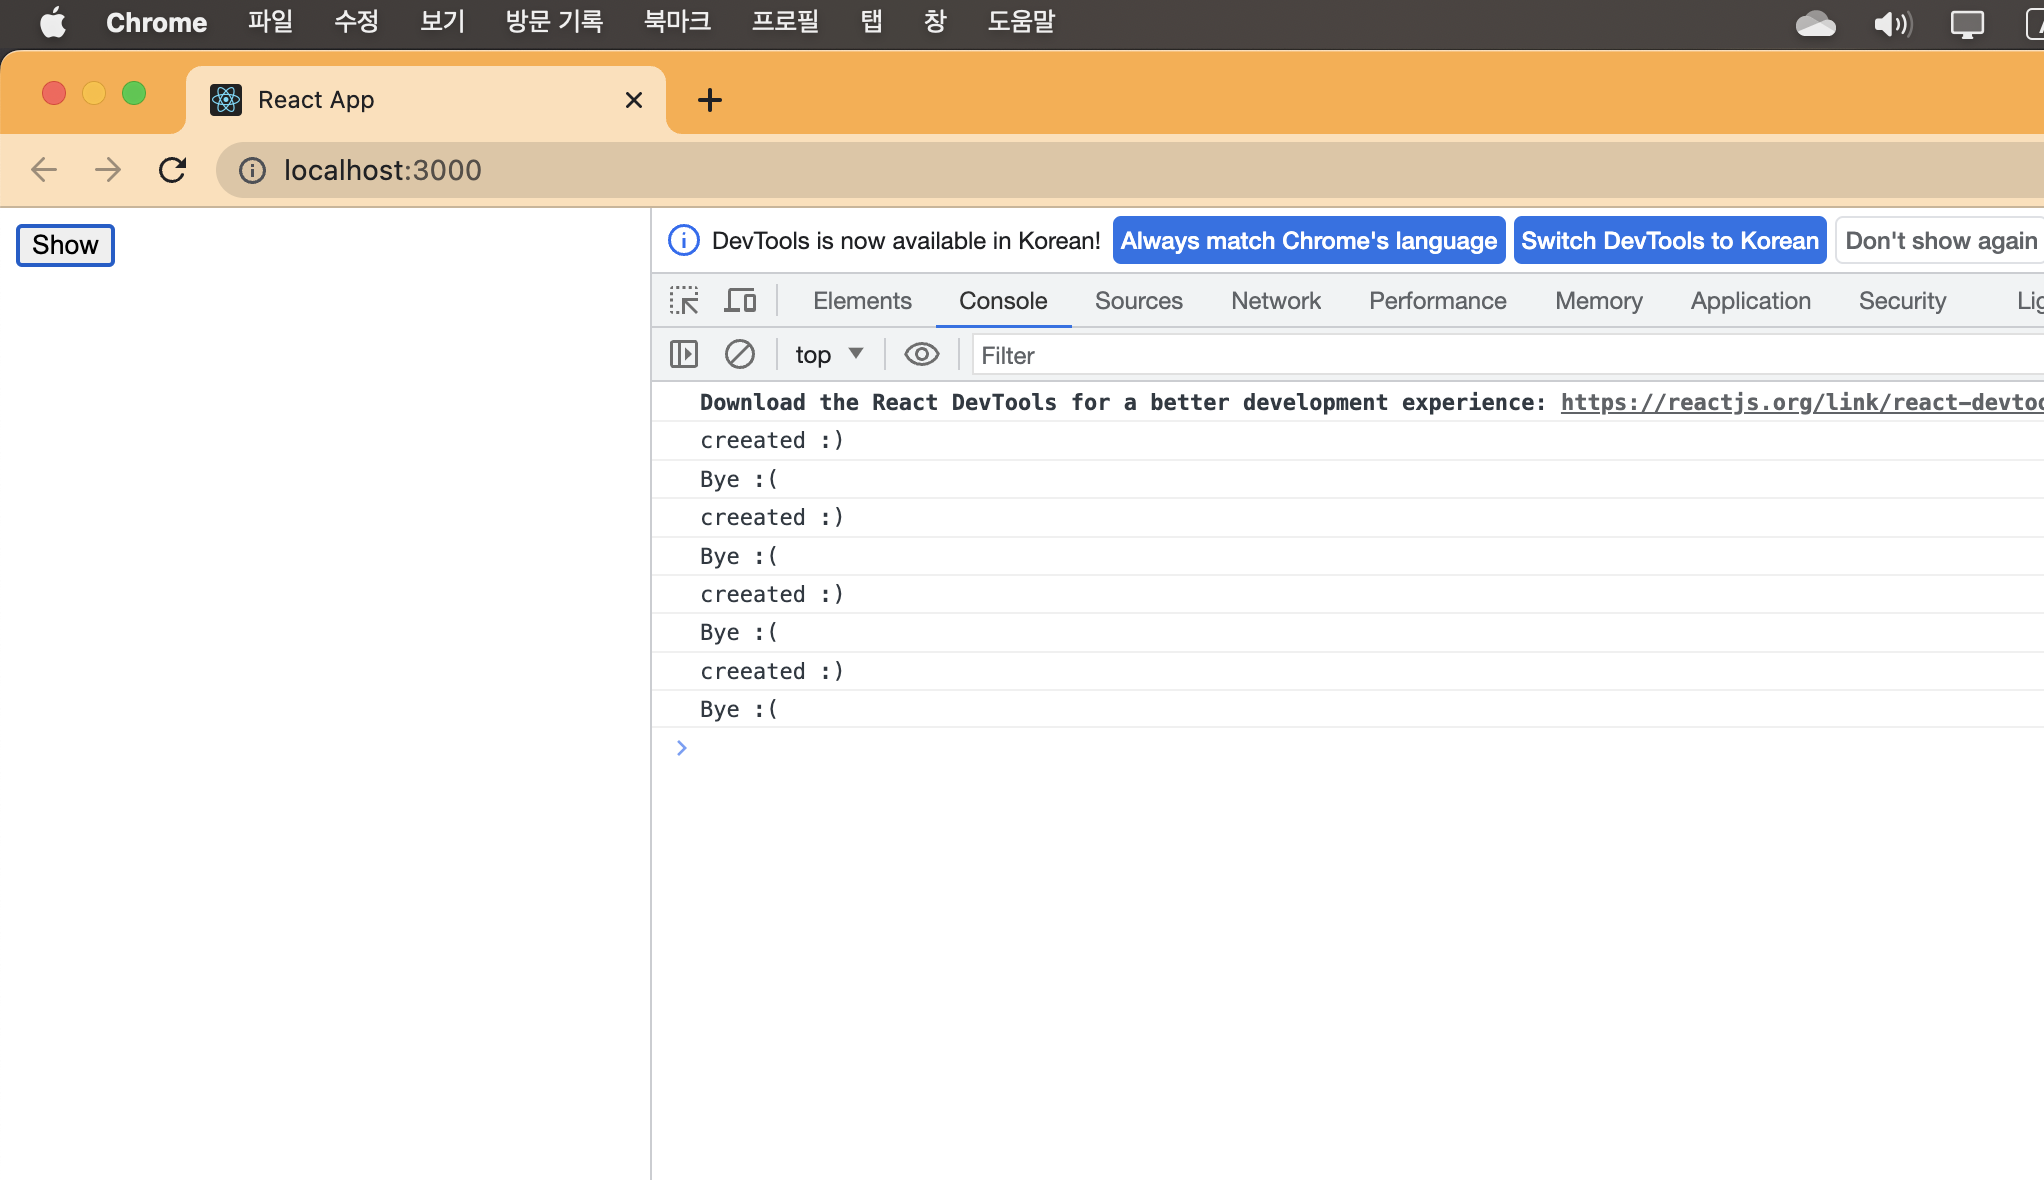
Task: Reload the localhost page
Action: pyautogui.click(x=172, y=170)
